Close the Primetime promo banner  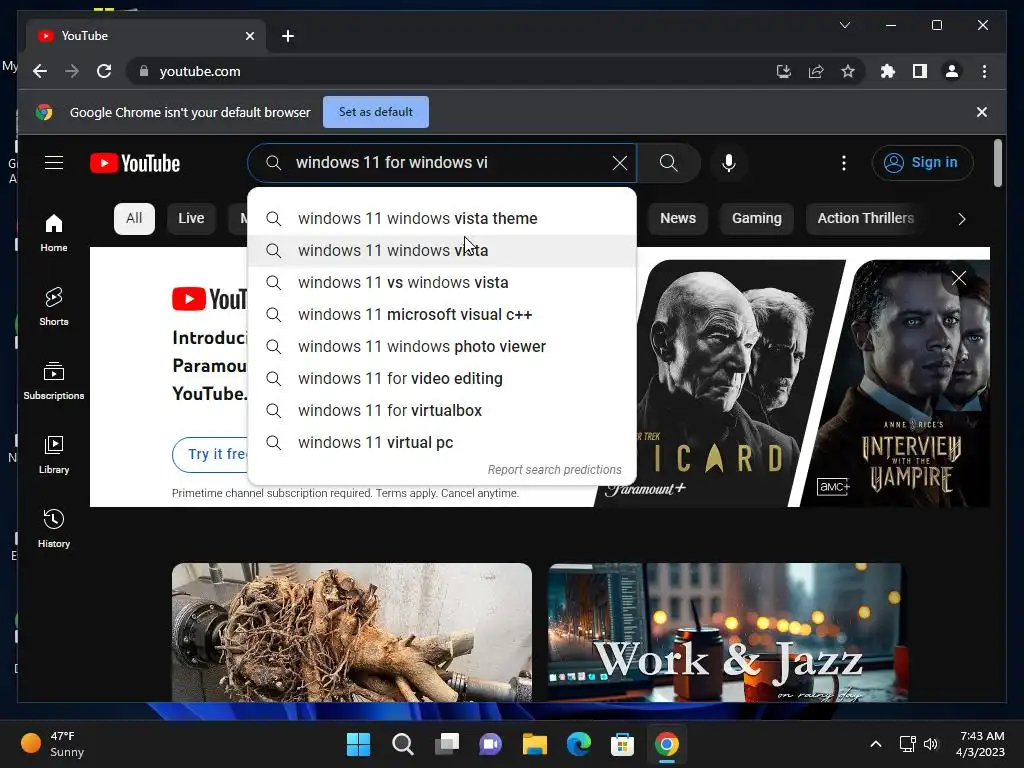[959, 278]
